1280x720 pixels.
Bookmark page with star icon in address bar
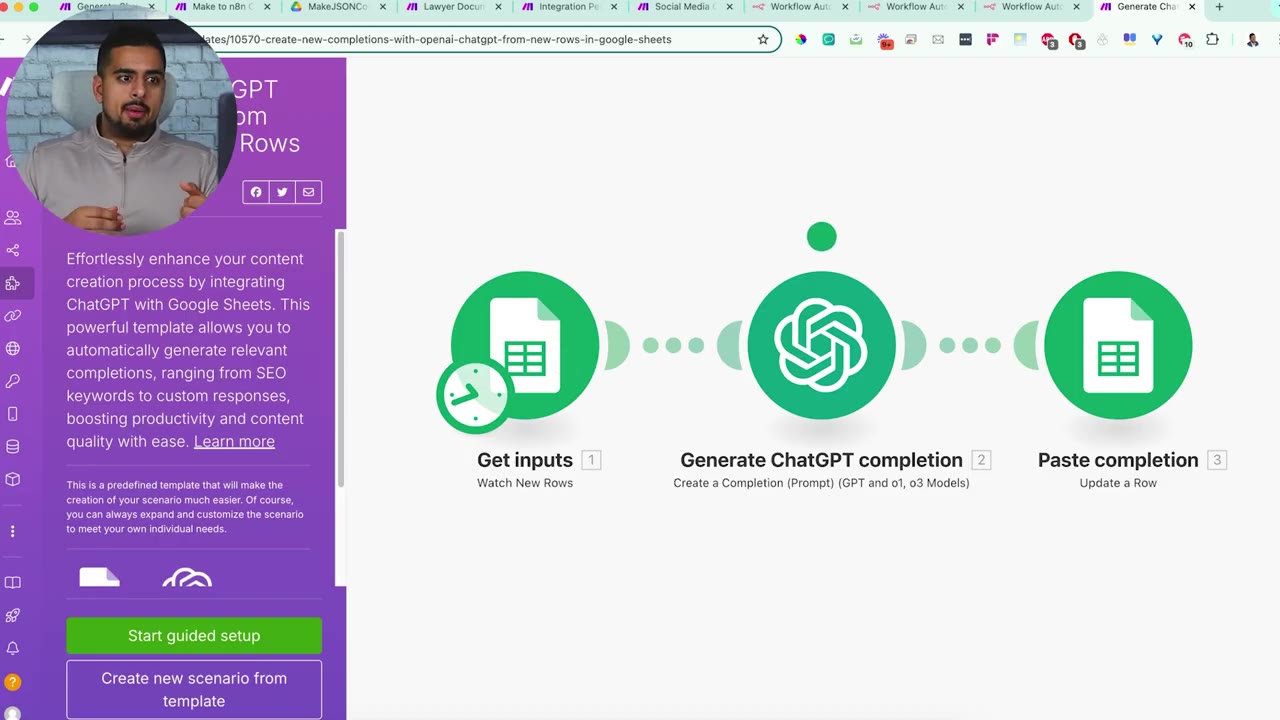tap(763, 40)
